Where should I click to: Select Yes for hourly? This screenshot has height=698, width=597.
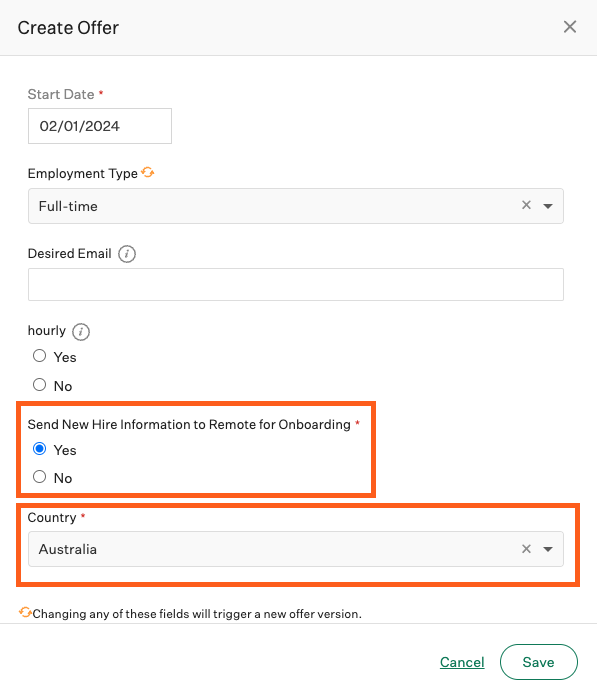tap(40, 356)
